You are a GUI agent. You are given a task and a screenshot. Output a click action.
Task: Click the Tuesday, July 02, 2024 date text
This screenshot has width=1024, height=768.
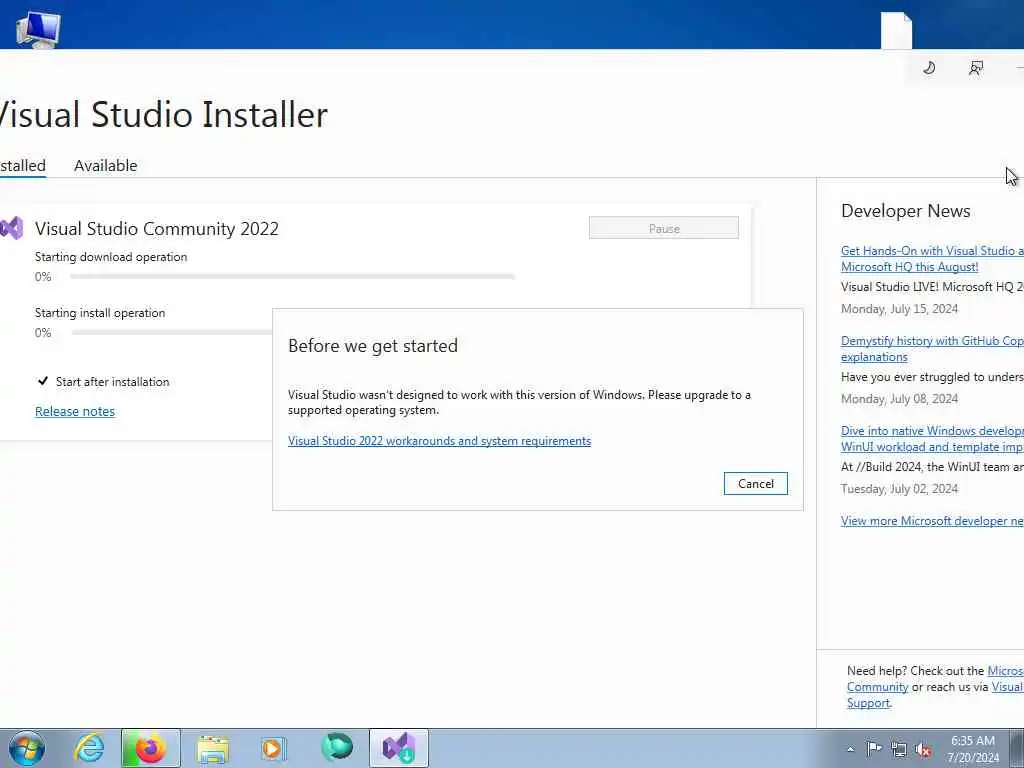click(899, 489)
